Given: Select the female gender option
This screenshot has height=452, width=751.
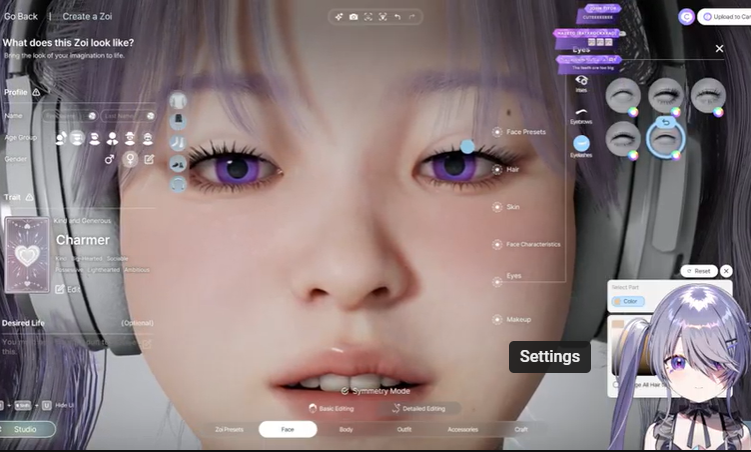Looking at the screenshot, I should (x=129, y=159).
